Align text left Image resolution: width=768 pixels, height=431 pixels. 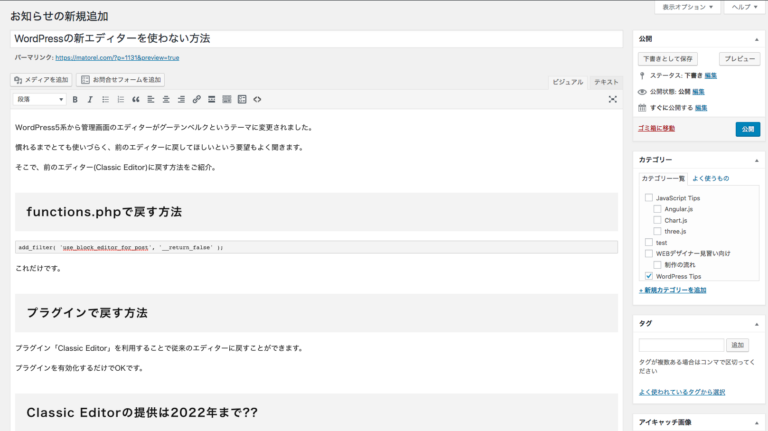(x=151, y=99)
